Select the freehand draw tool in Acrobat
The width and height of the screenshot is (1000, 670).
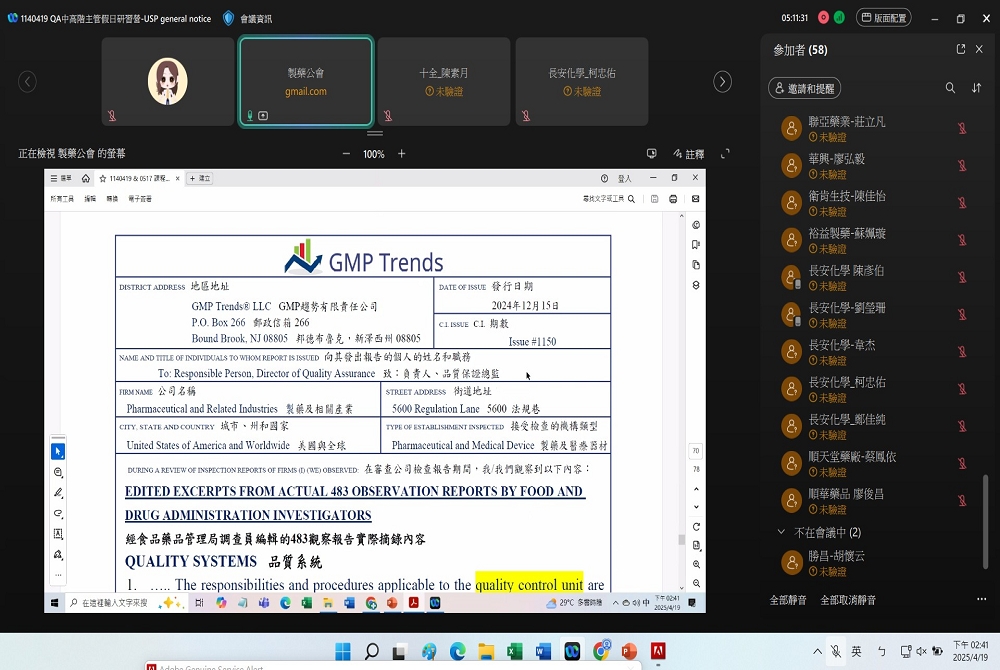click(58, 513)
